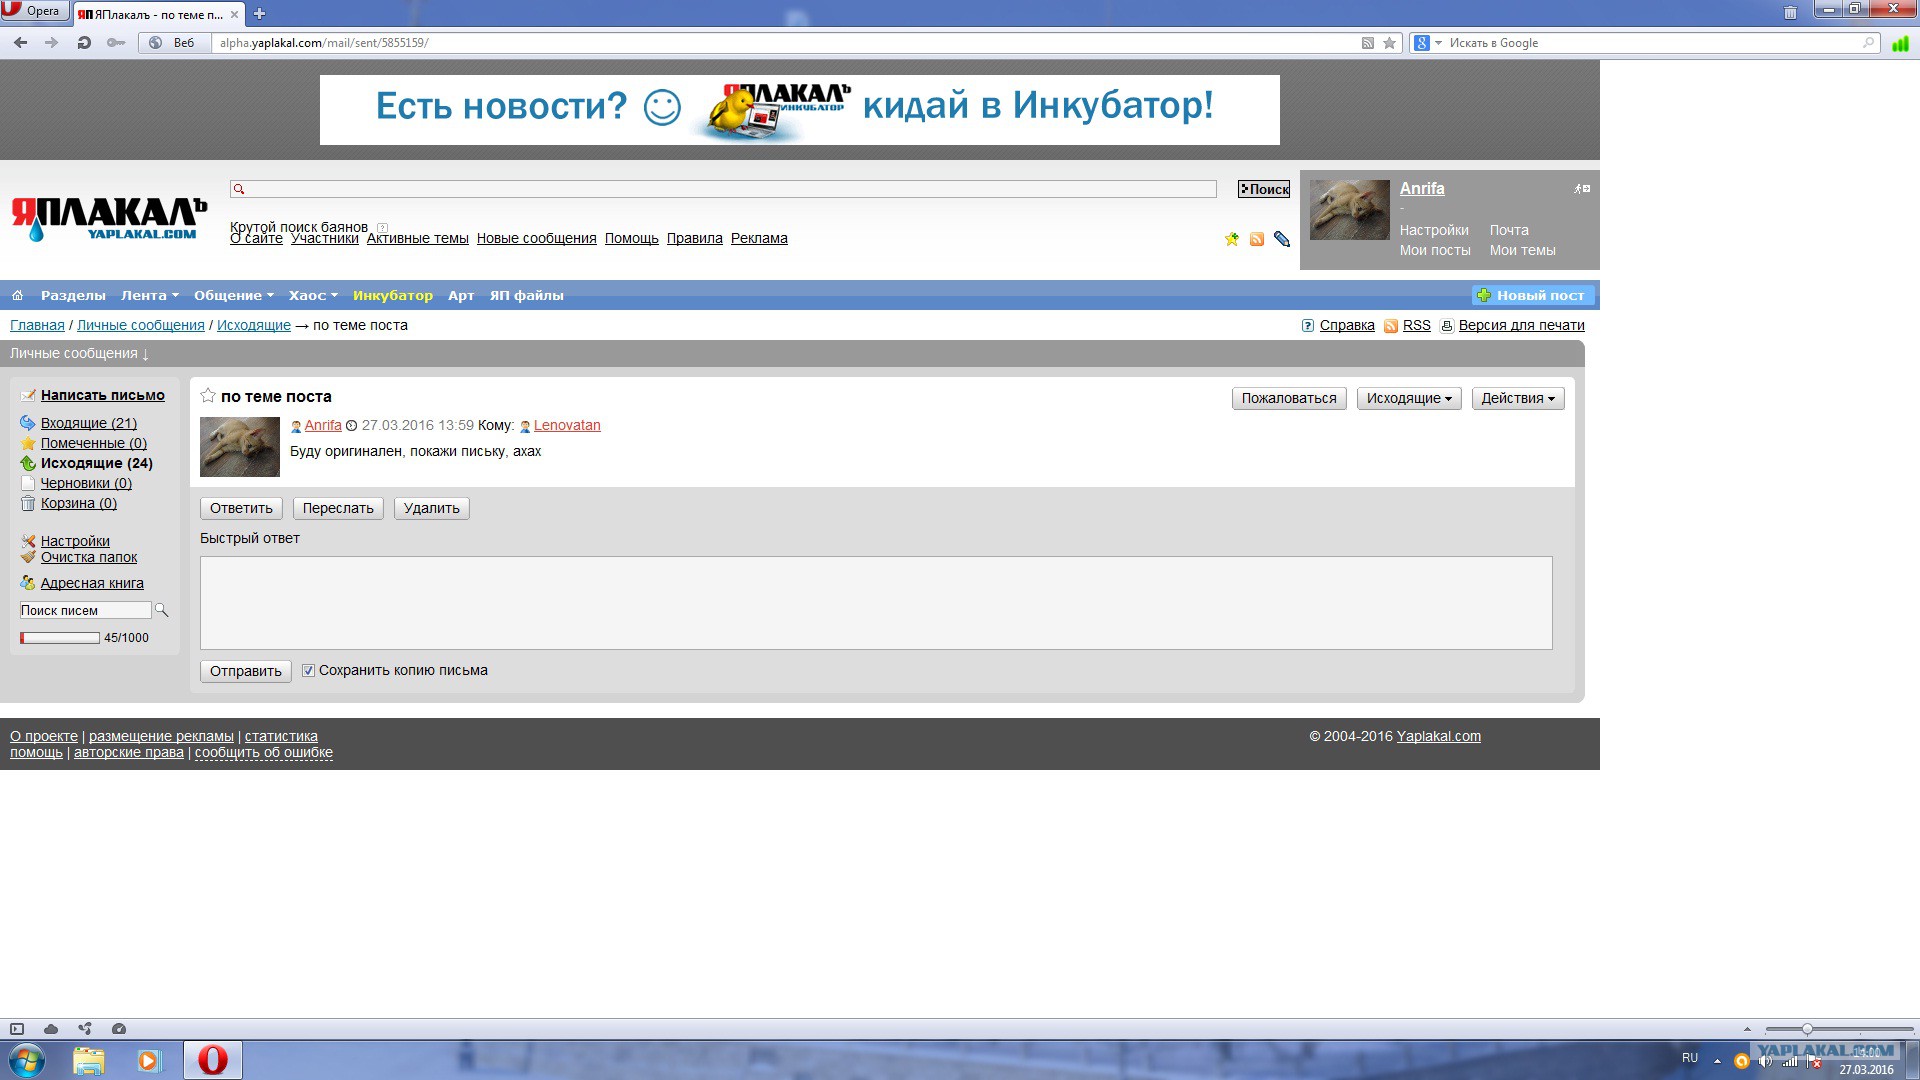1920x1080 pixels.
Task: Click the star icon beside message subject
Action: [208, 396]
